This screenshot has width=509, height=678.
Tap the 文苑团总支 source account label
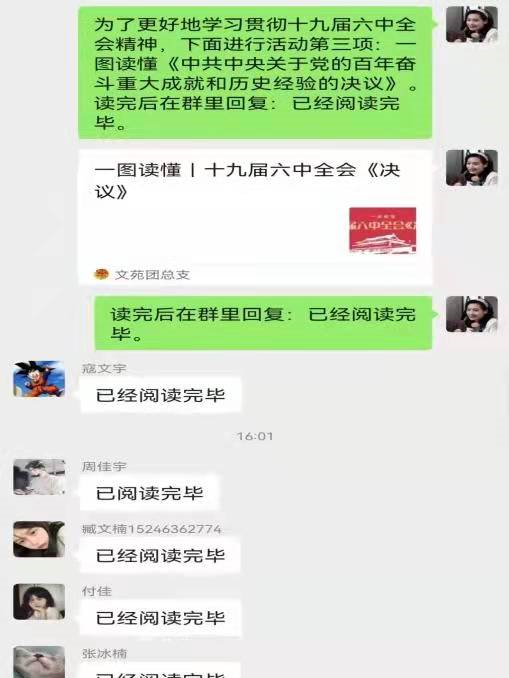152,275
